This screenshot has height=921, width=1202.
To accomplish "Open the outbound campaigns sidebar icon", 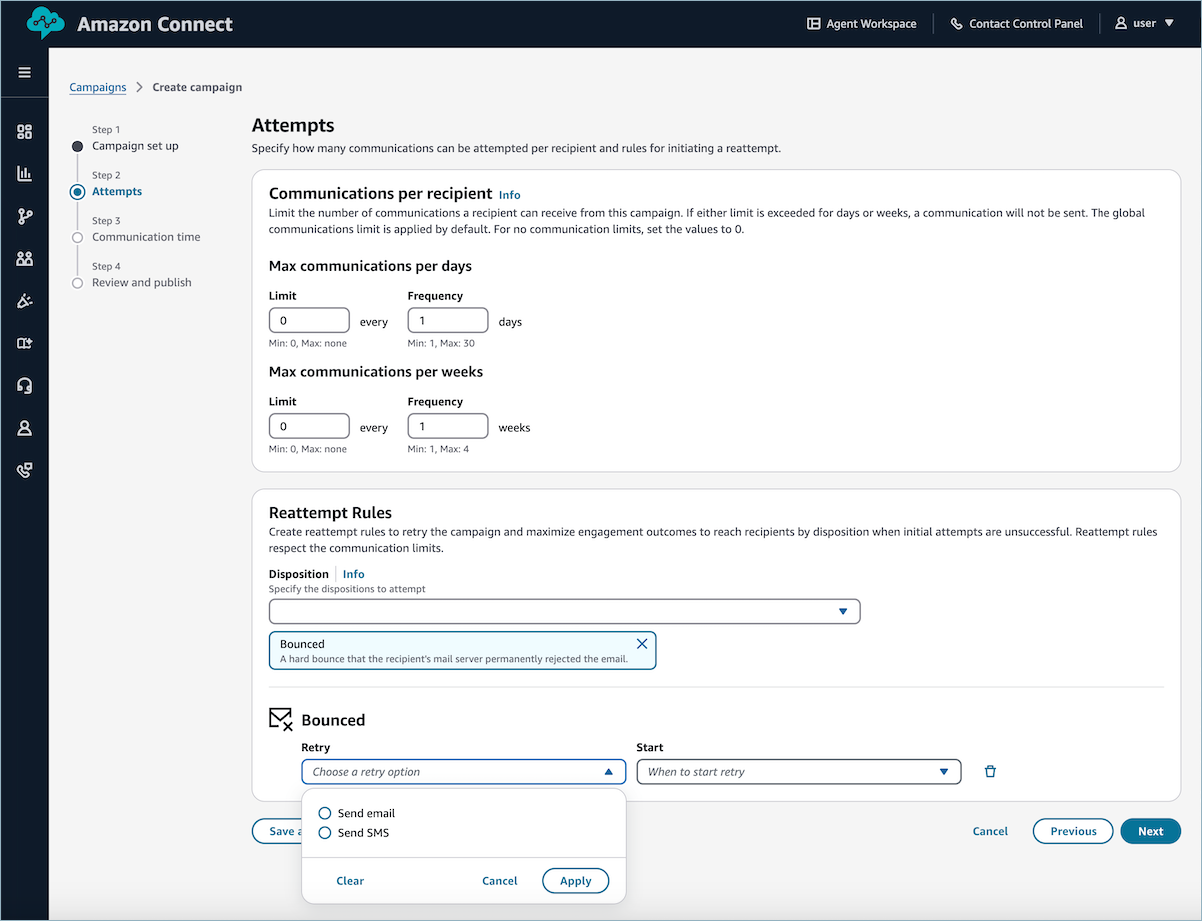I will coord(25,301).
